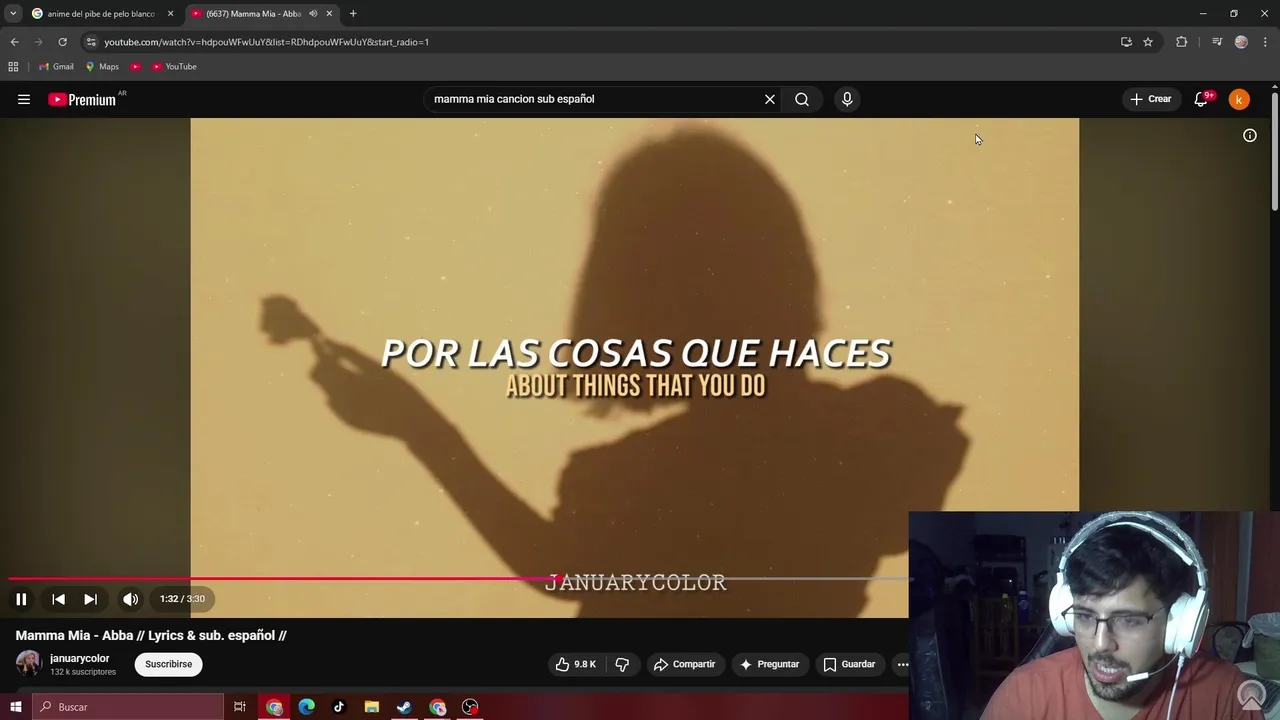Share the video via Compartir
Viewport: 1280px width, 720px height.
coord(684,664)
